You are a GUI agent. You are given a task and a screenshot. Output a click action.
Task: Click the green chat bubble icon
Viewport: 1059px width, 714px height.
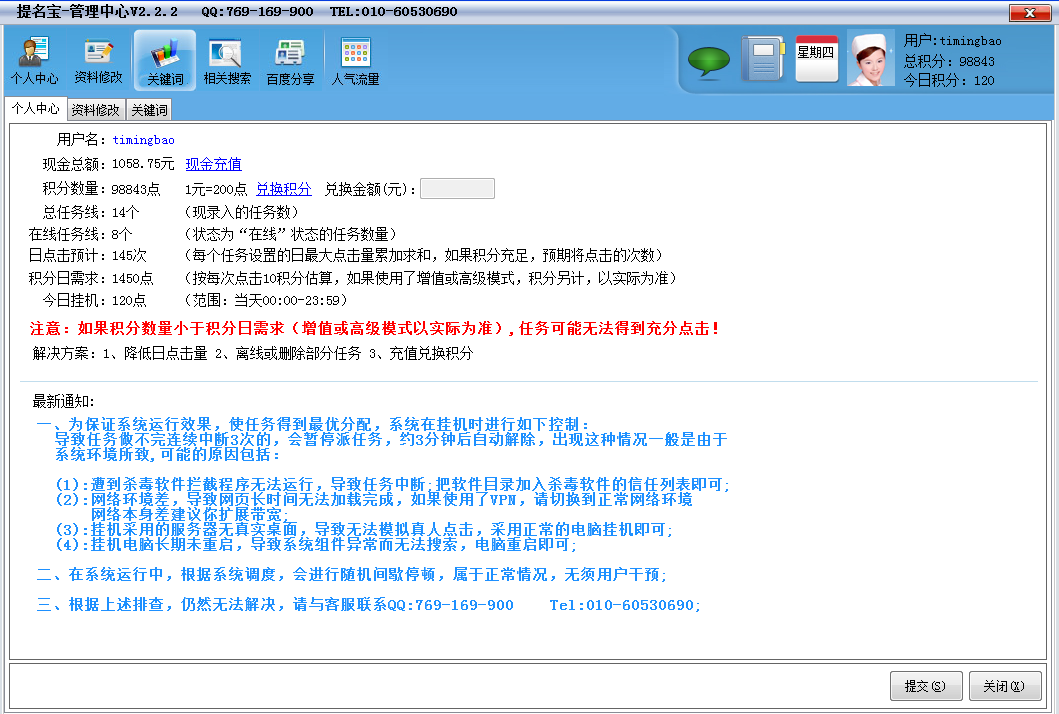coord(708,62)
